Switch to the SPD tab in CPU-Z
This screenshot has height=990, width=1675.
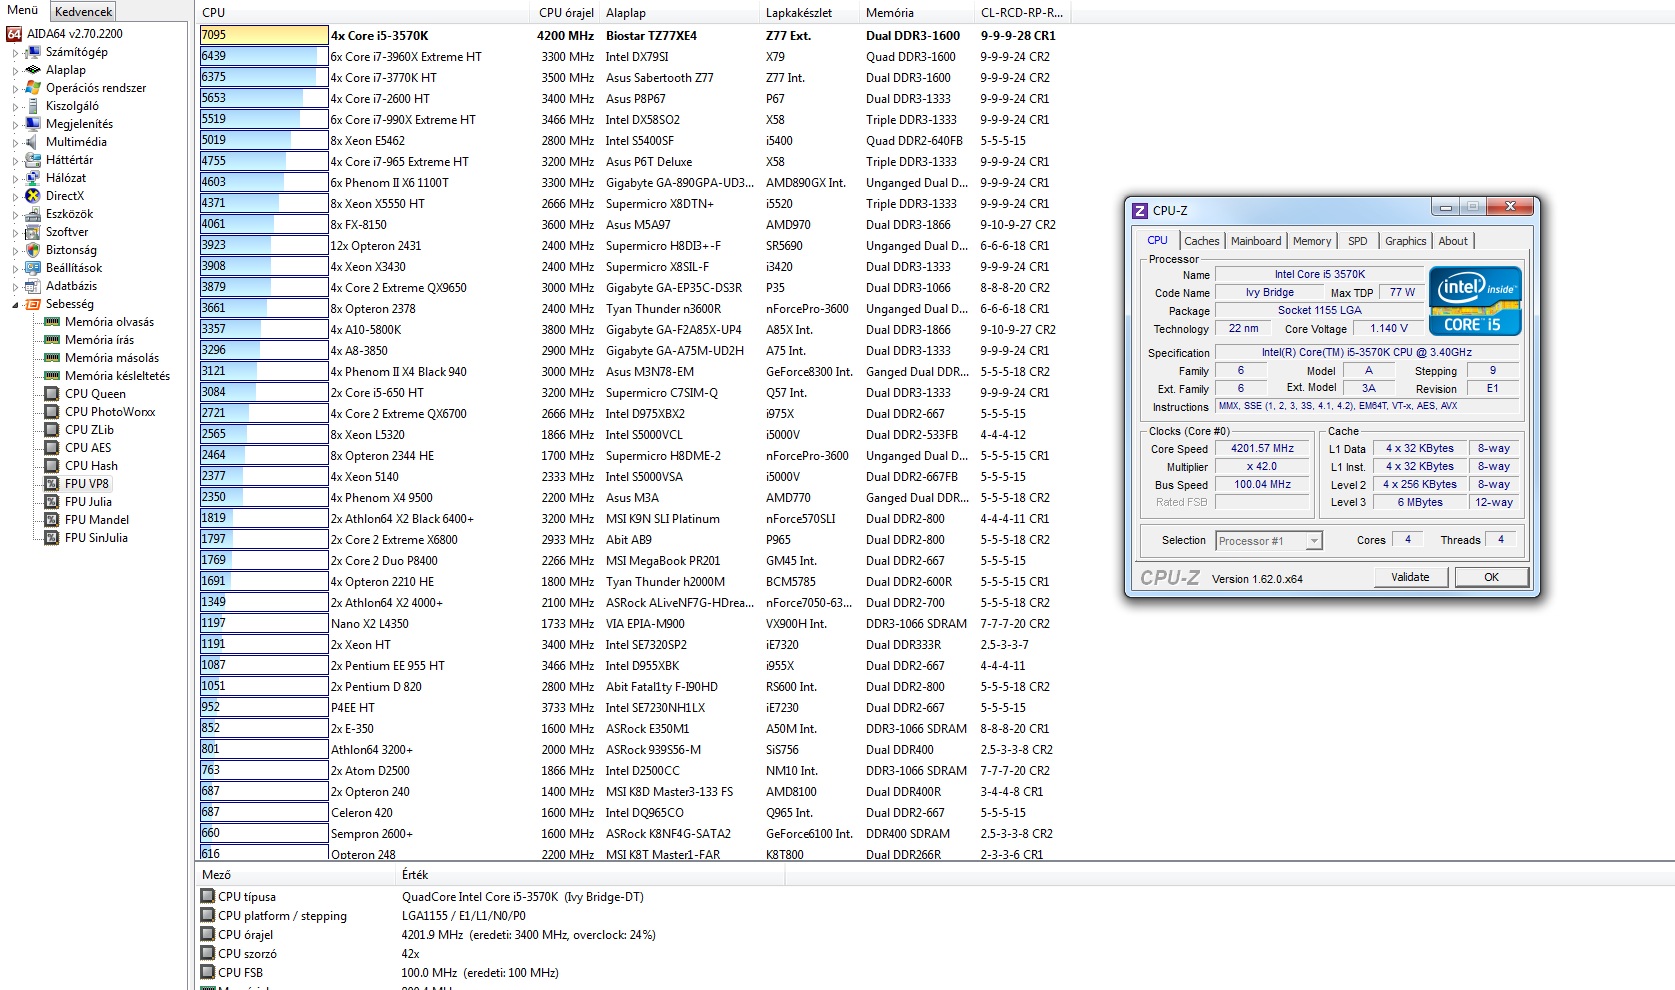(1357, 241)
